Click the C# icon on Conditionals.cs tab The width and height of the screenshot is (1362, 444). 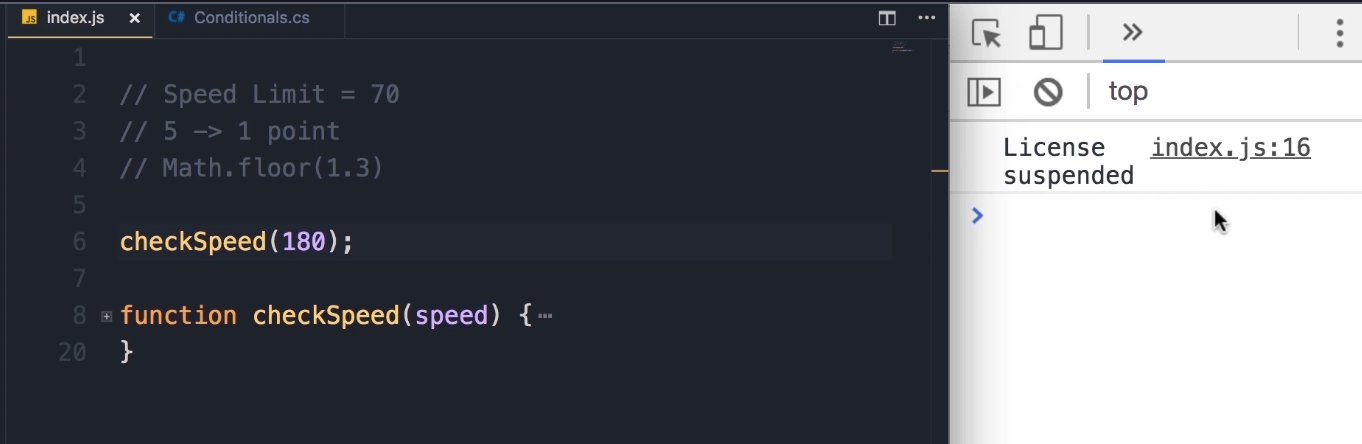177,18
